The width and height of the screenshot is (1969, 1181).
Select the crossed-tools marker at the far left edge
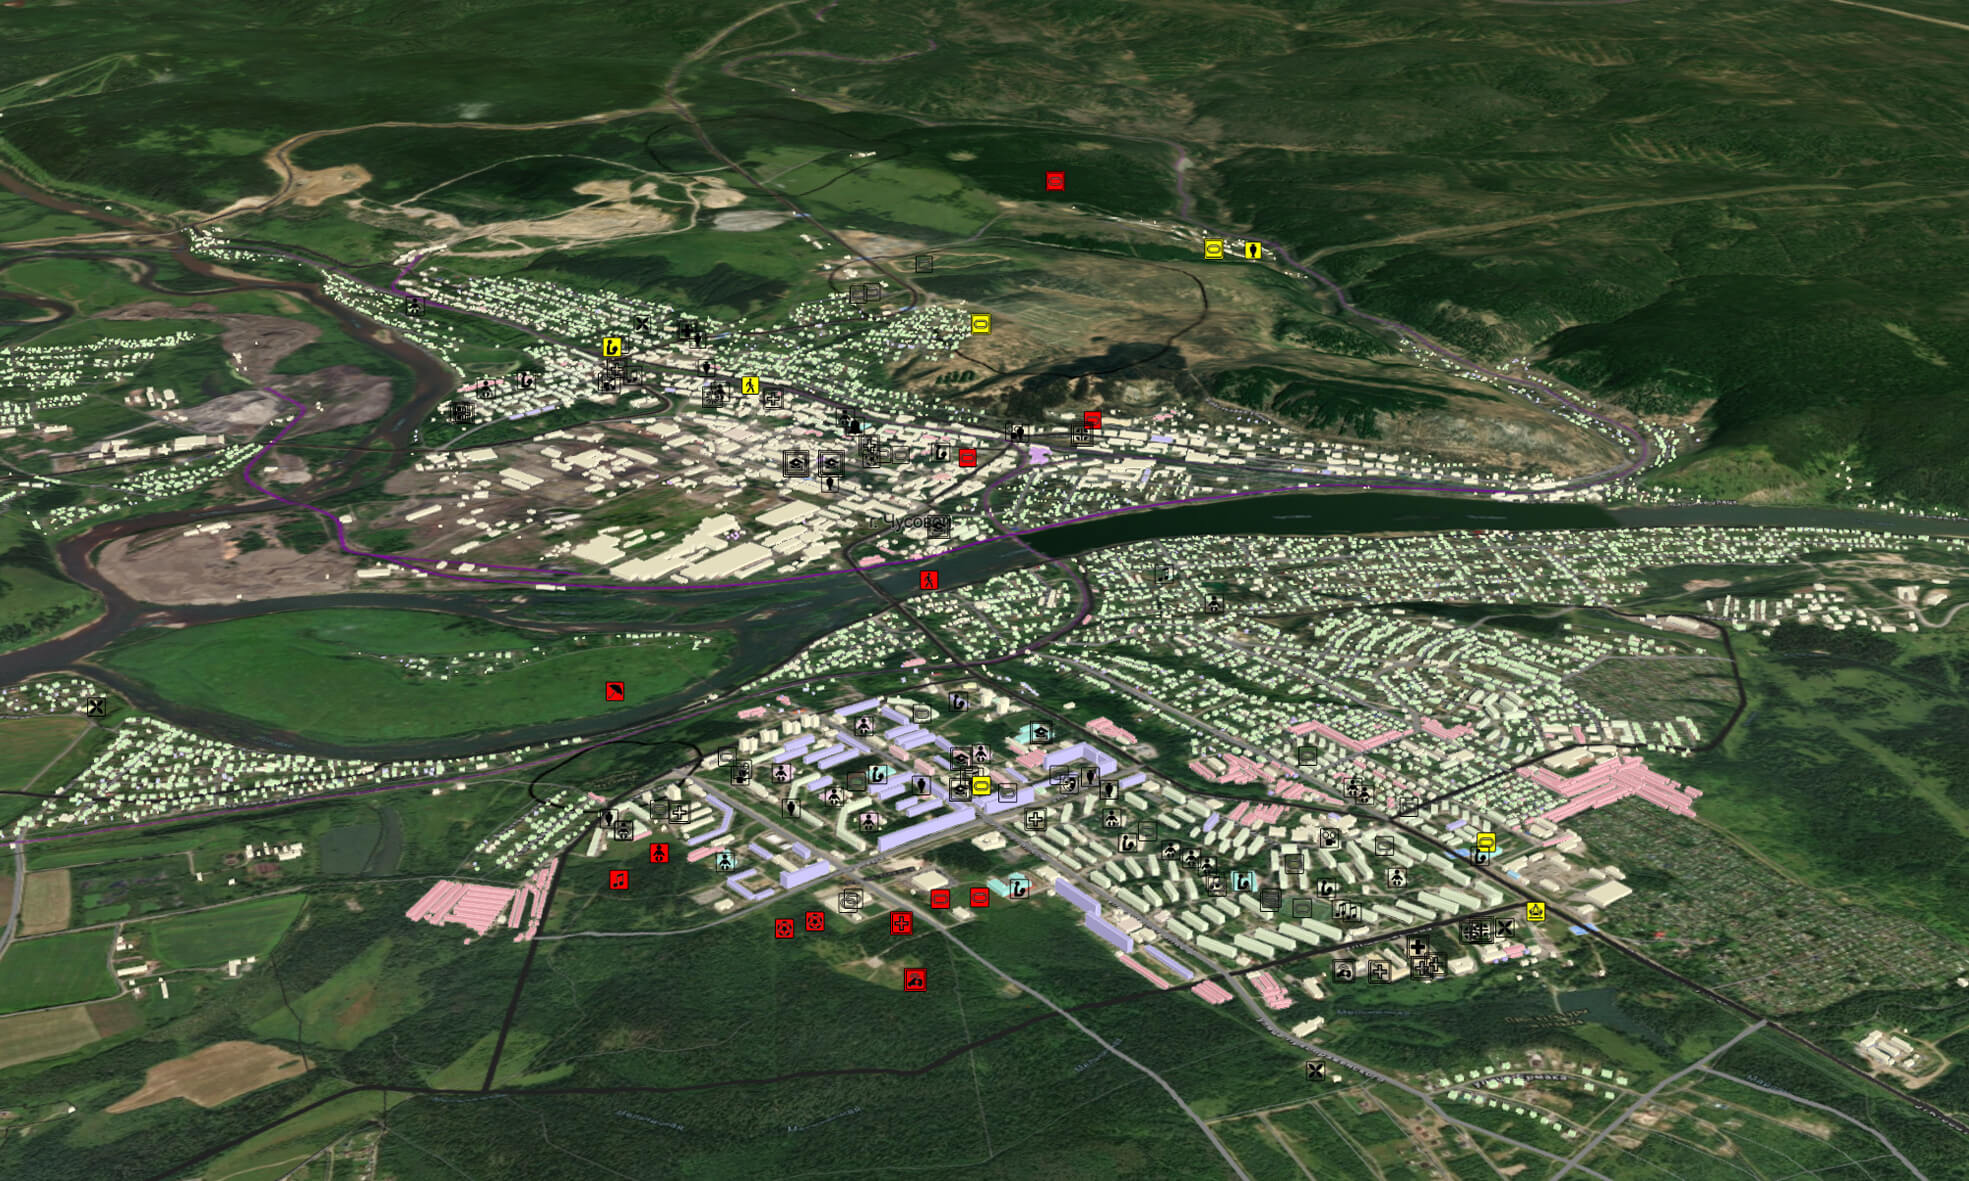pyautogui.click(x=96, y=708)
